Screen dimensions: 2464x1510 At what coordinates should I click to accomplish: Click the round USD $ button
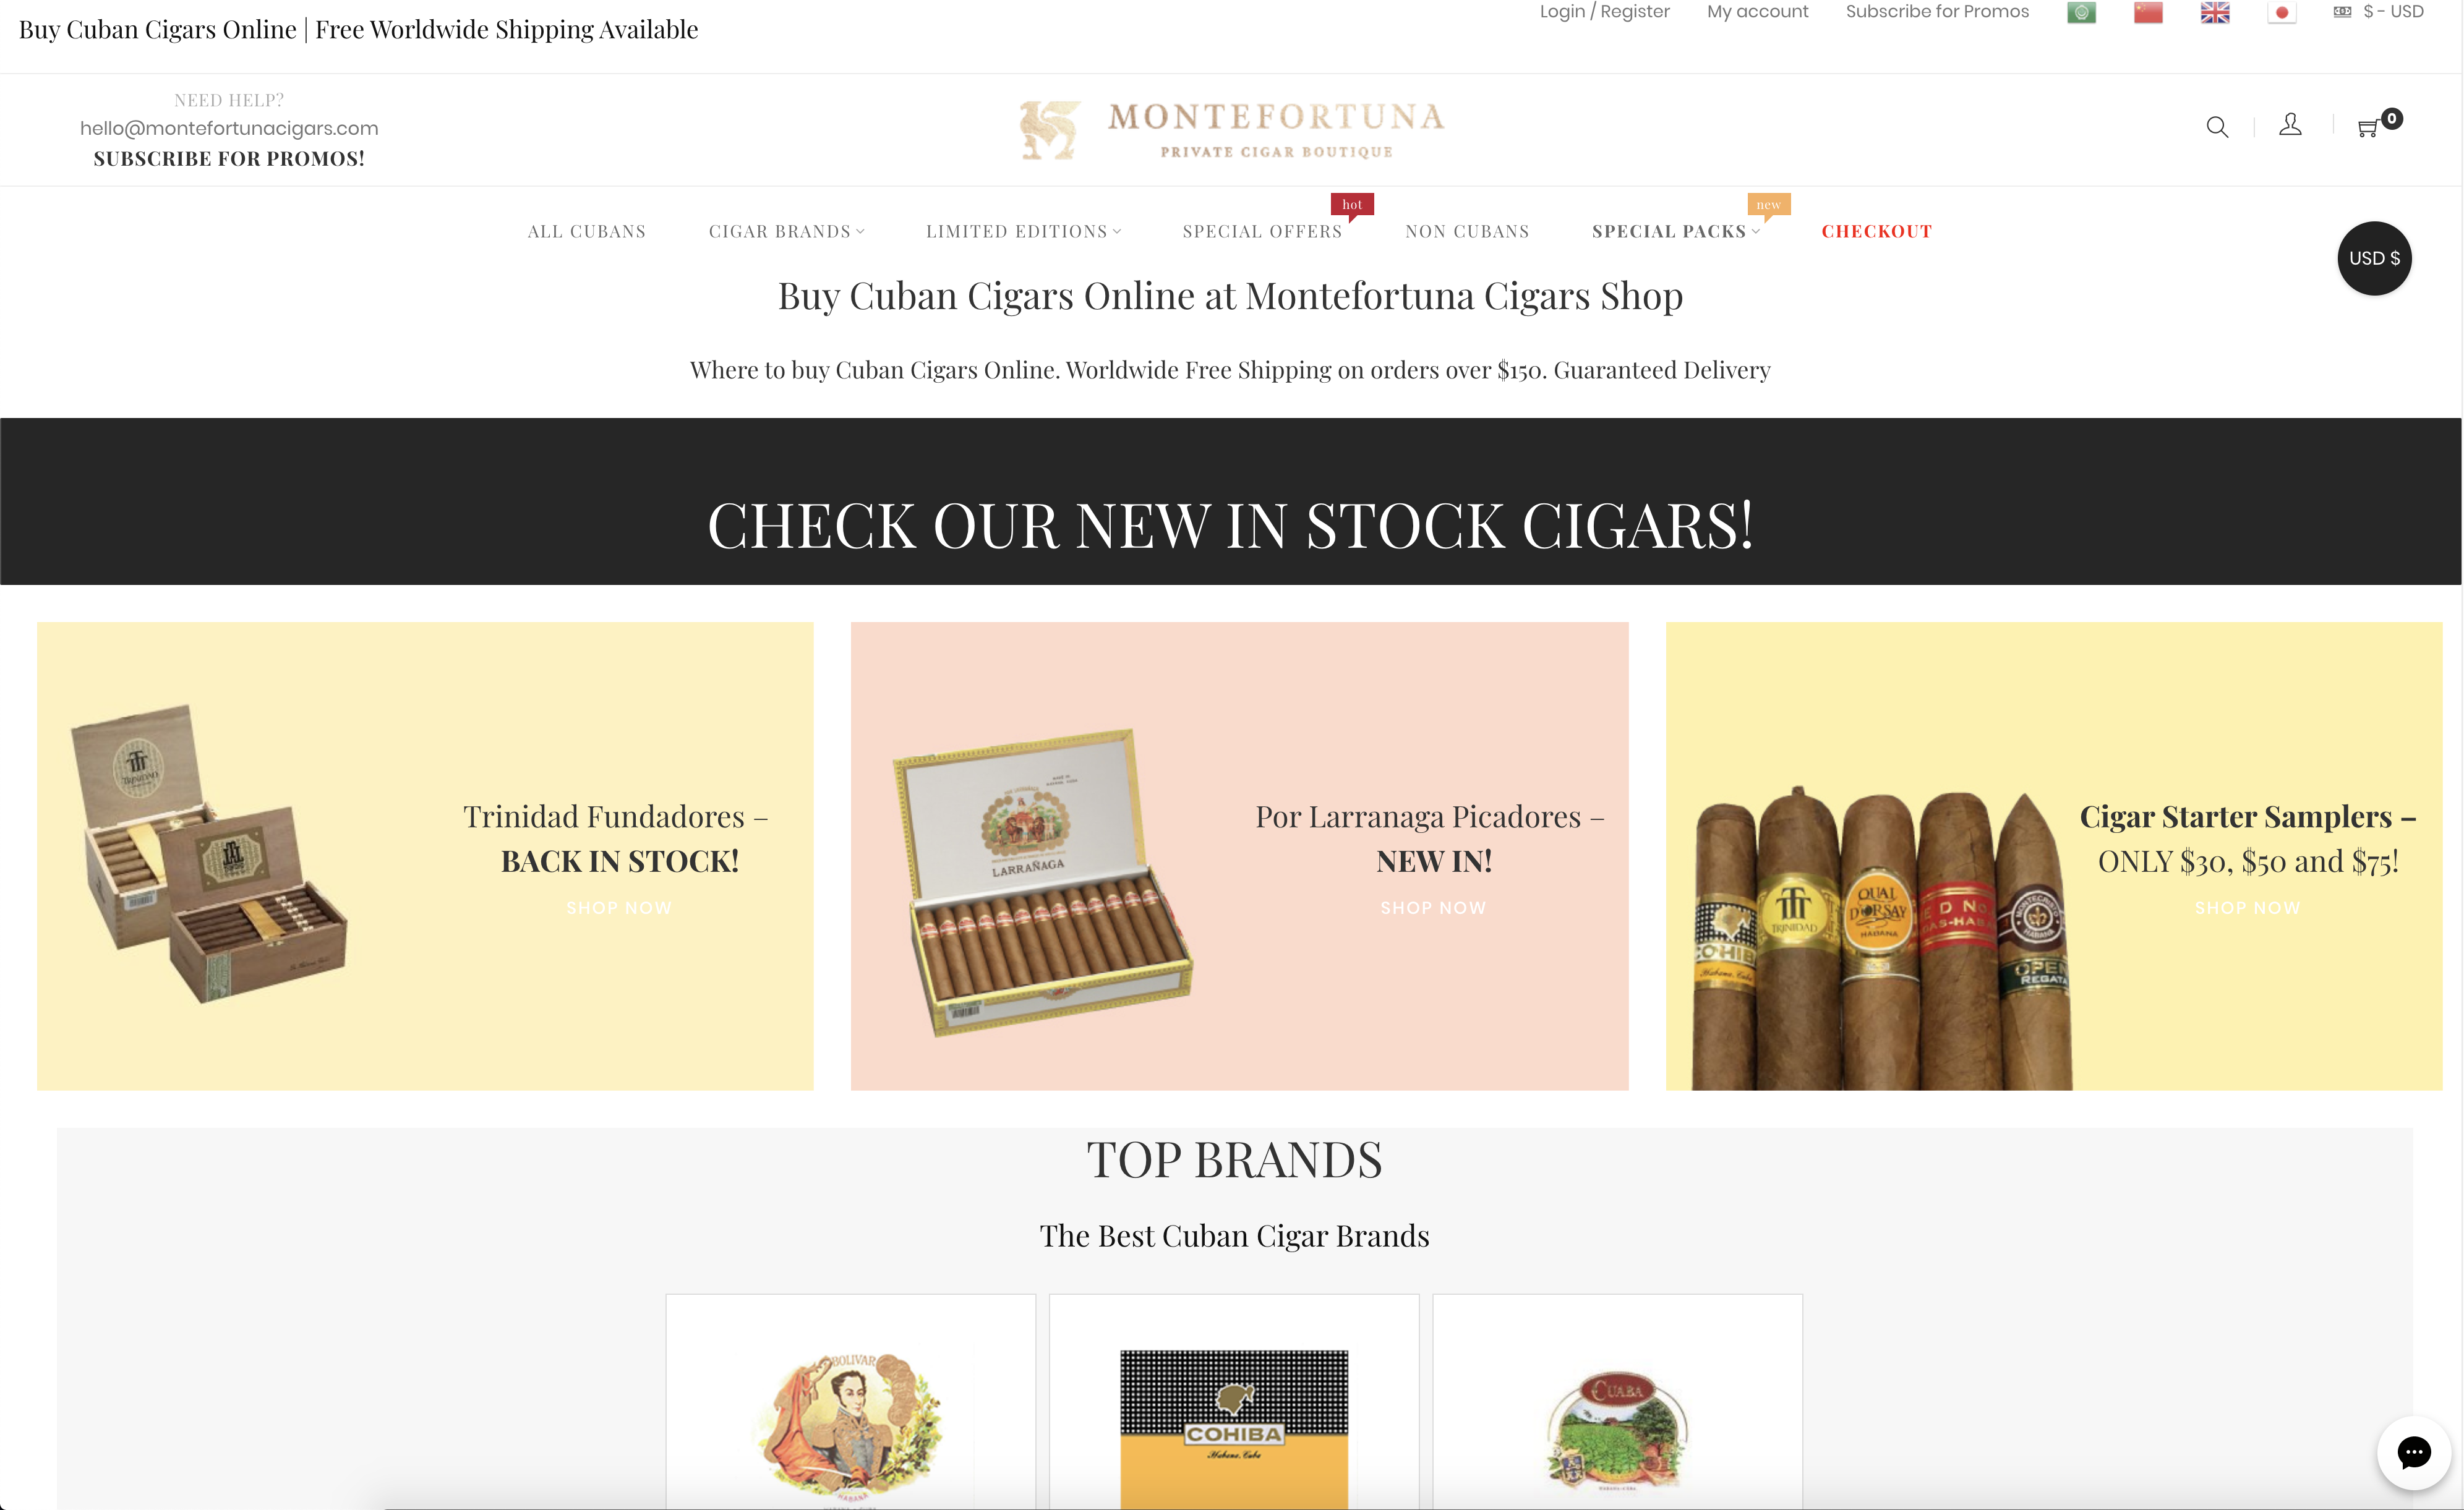pyautogui.click(x=2374, y=258)
